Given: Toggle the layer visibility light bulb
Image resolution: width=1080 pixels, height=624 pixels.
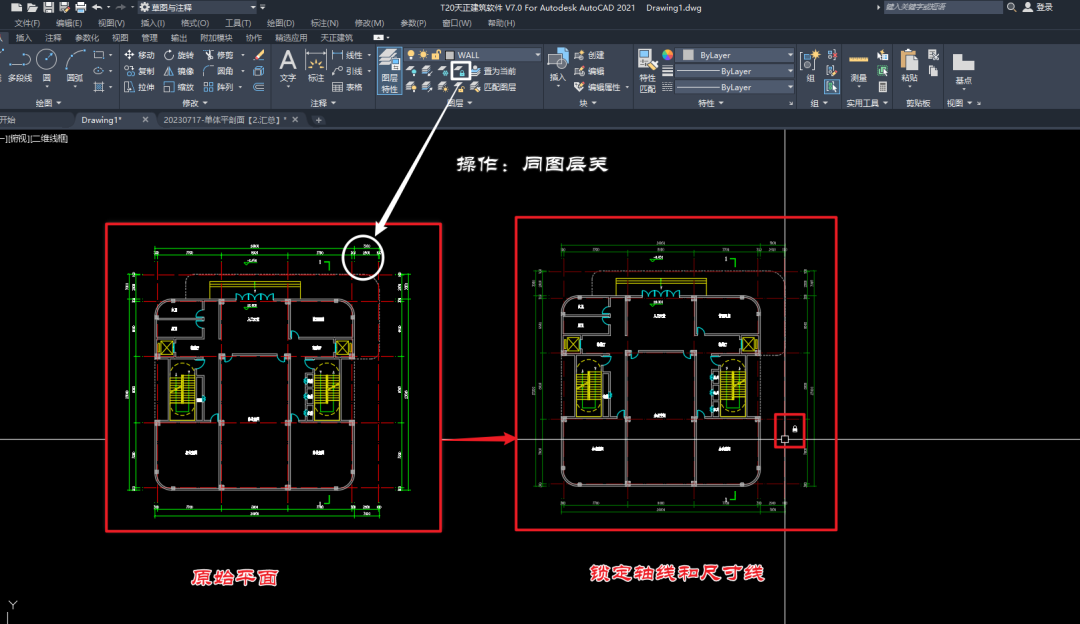Looking at the screenshot, I should coord(411,54).
